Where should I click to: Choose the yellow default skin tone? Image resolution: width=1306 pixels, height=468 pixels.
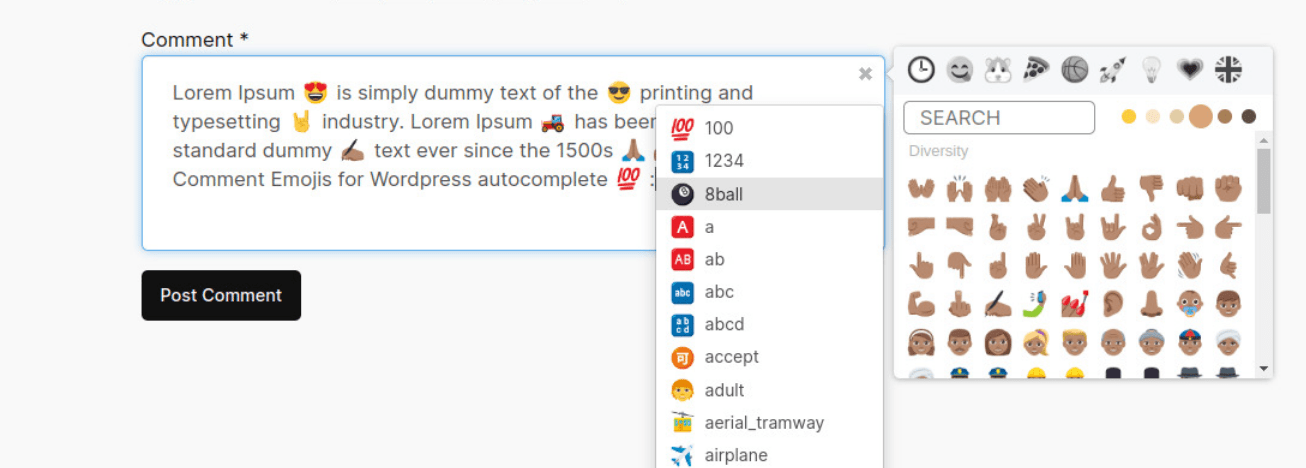pos(1129,117)
